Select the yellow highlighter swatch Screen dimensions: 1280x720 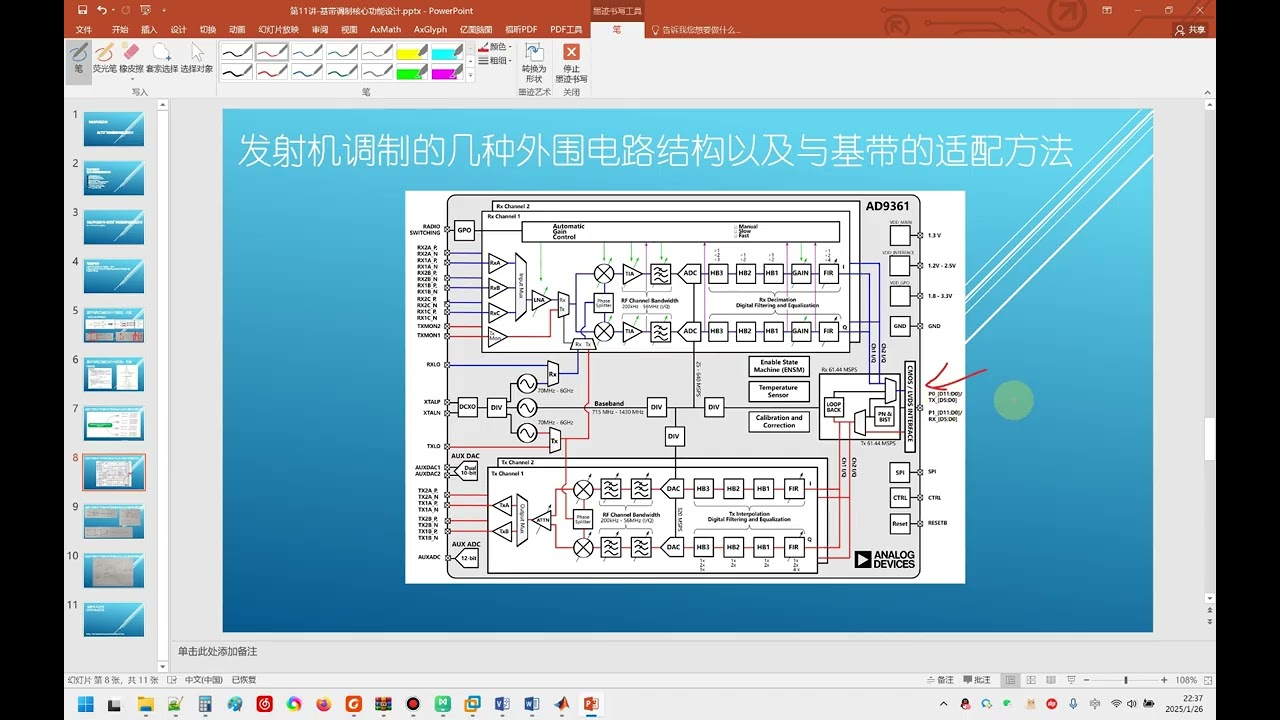tap(411, 52)
